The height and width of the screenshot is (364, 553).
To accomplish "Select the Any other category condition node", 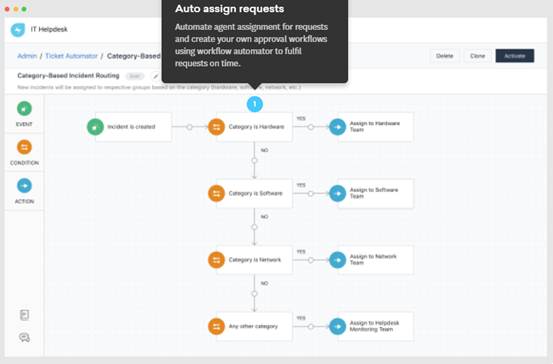I will [x=250, y=326].
